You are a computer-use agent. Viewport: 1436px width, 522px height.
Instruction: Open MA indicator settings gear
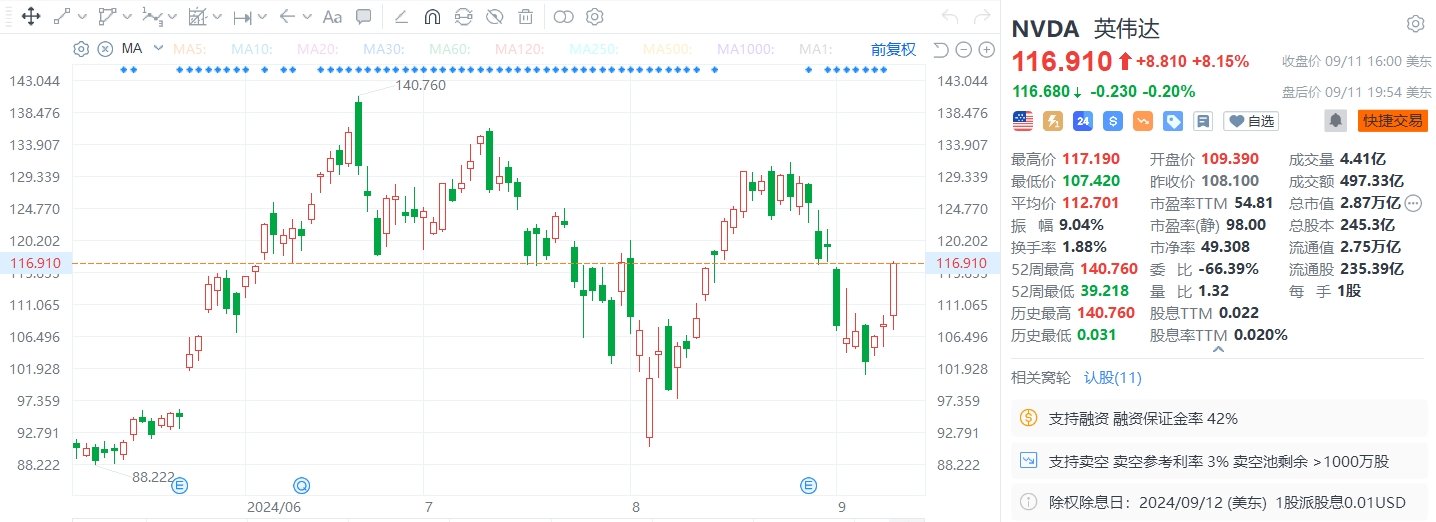tap(81, 48)
